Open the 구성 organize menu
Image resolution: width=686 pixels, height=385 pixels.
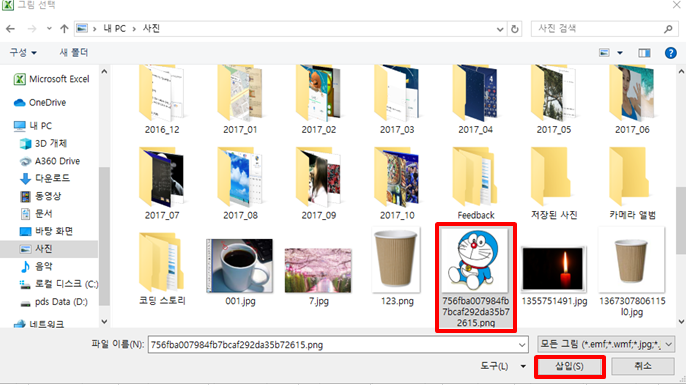click(x=23, y=52)
